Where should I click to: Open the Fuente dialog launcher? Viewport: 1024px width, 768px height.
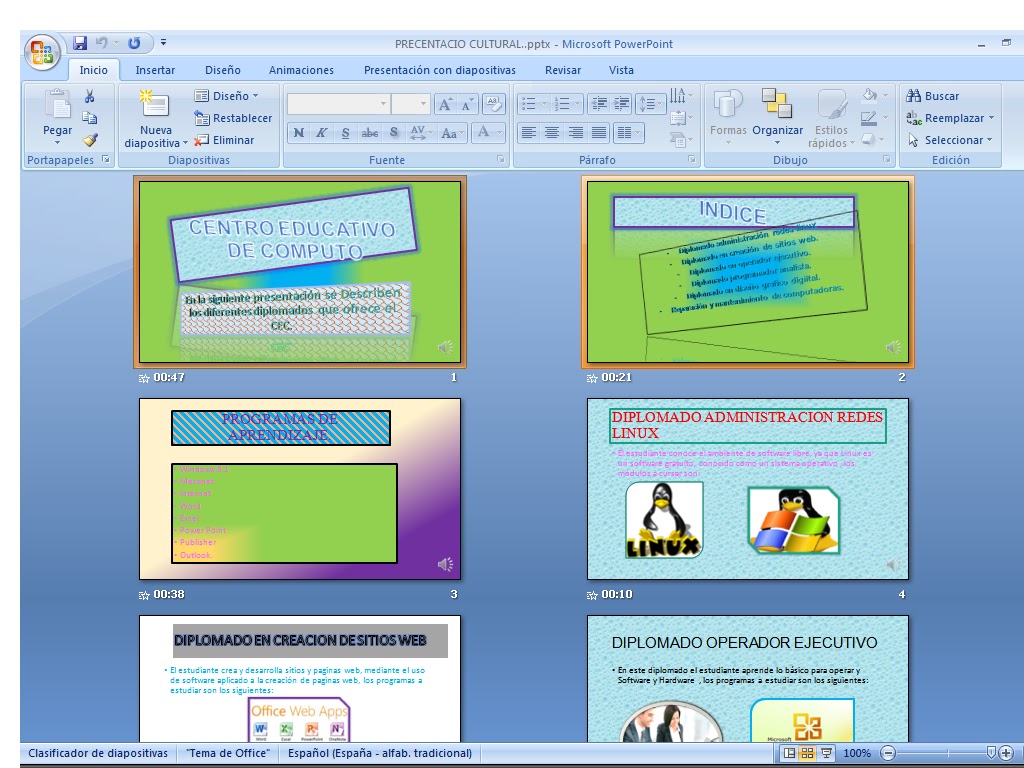click(501, 159)
